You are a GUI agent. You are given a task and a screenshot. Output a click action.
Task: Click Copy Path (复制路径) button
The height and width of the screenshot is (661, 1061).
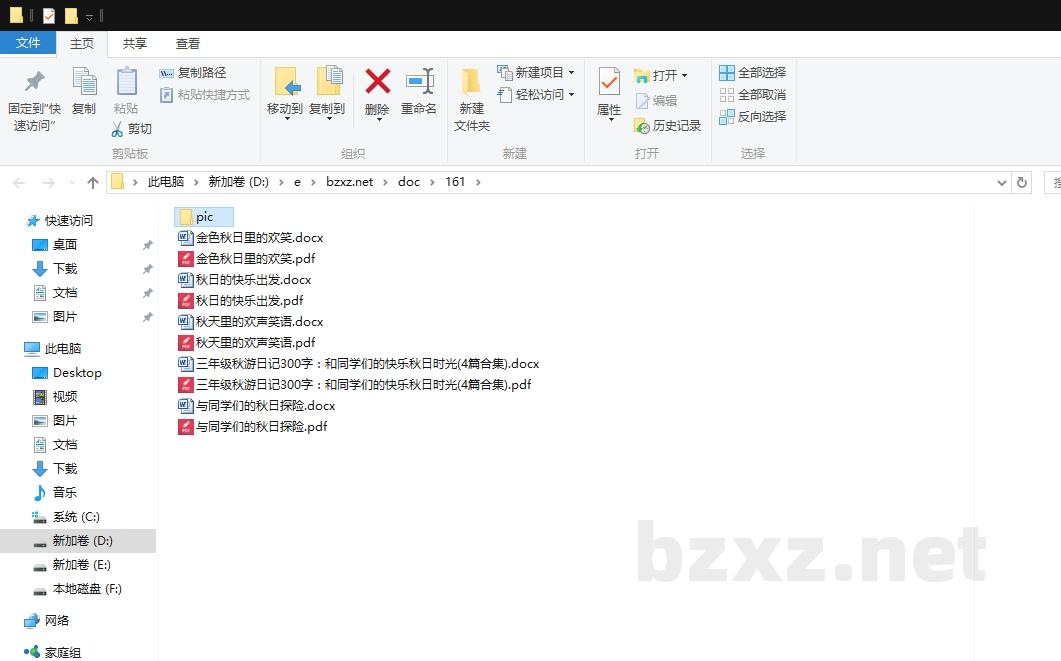tap(193, 73)
